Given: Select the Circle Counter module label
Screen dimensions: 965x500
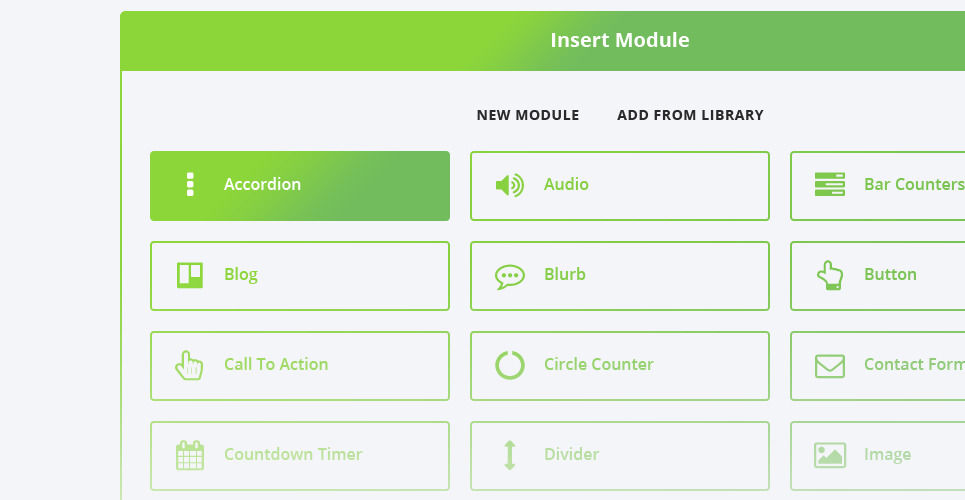Looking at the screenshot, I should [598, 365].
